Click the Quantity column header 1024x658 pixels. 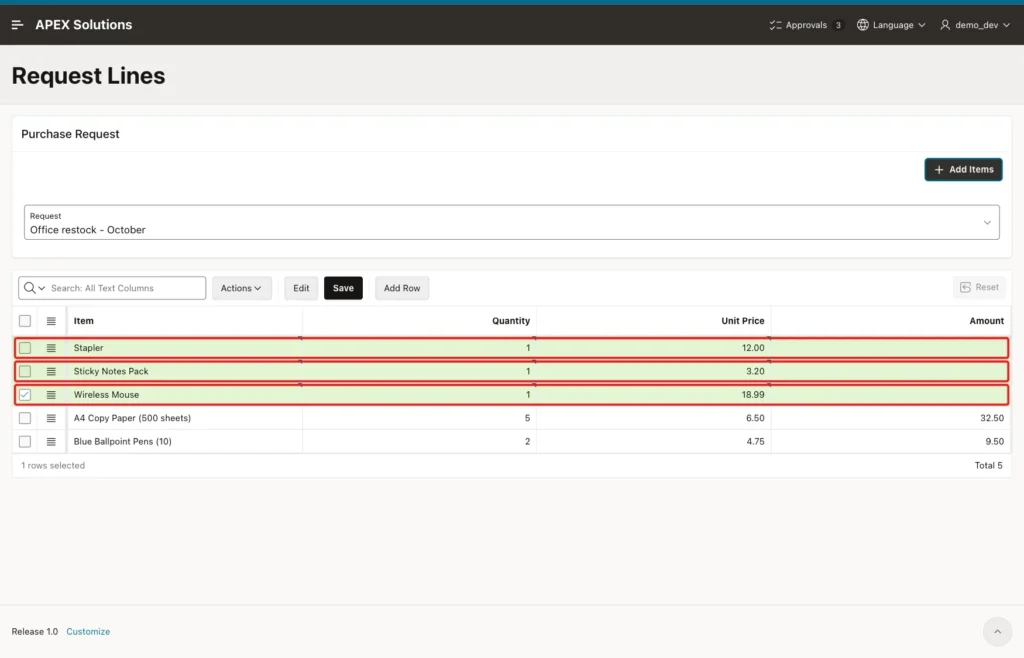pos(511,321)
